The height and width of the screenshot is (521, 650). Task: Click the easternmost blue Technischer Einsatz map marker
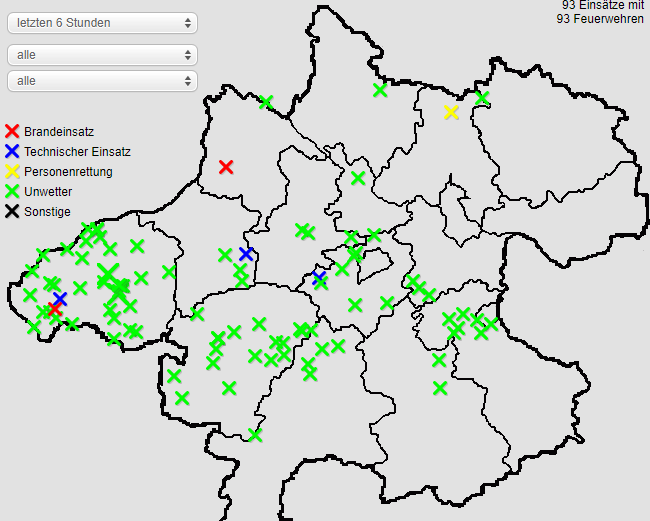point(319,277)
